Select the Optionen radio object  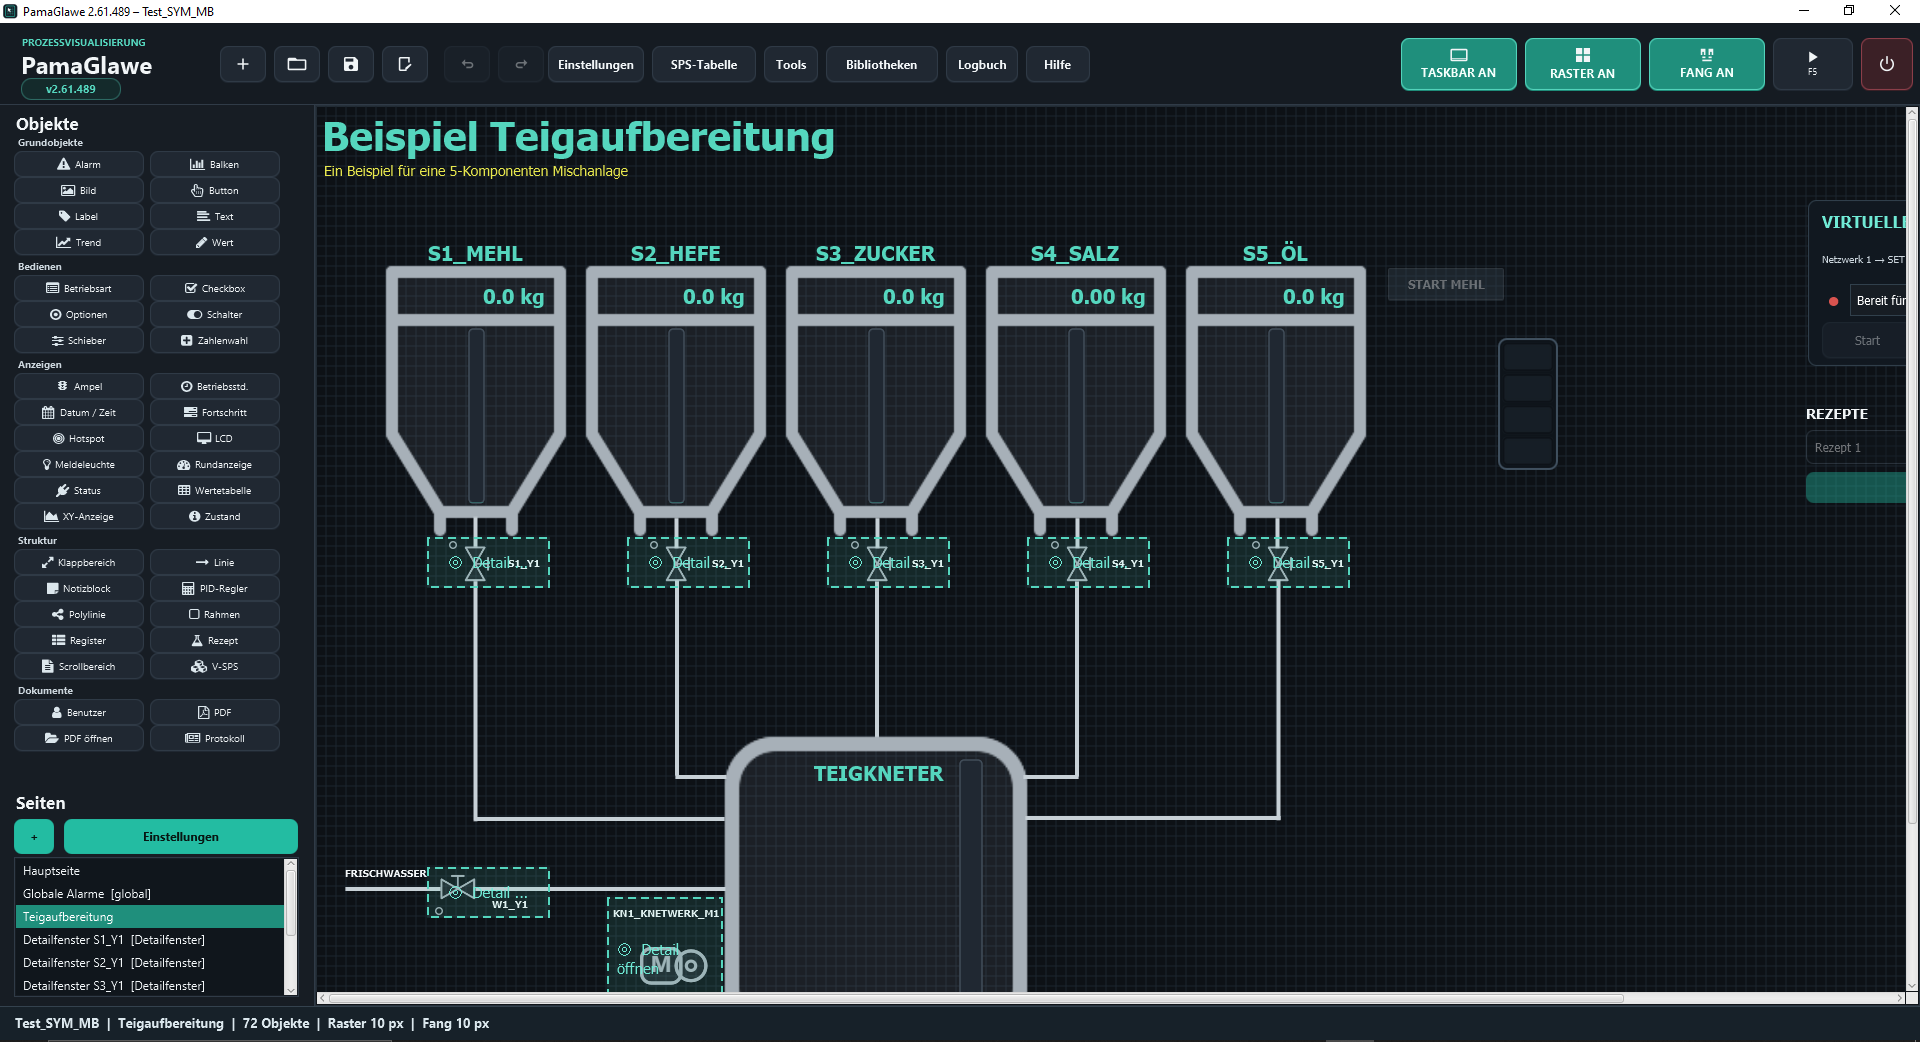tap(79, 314)
